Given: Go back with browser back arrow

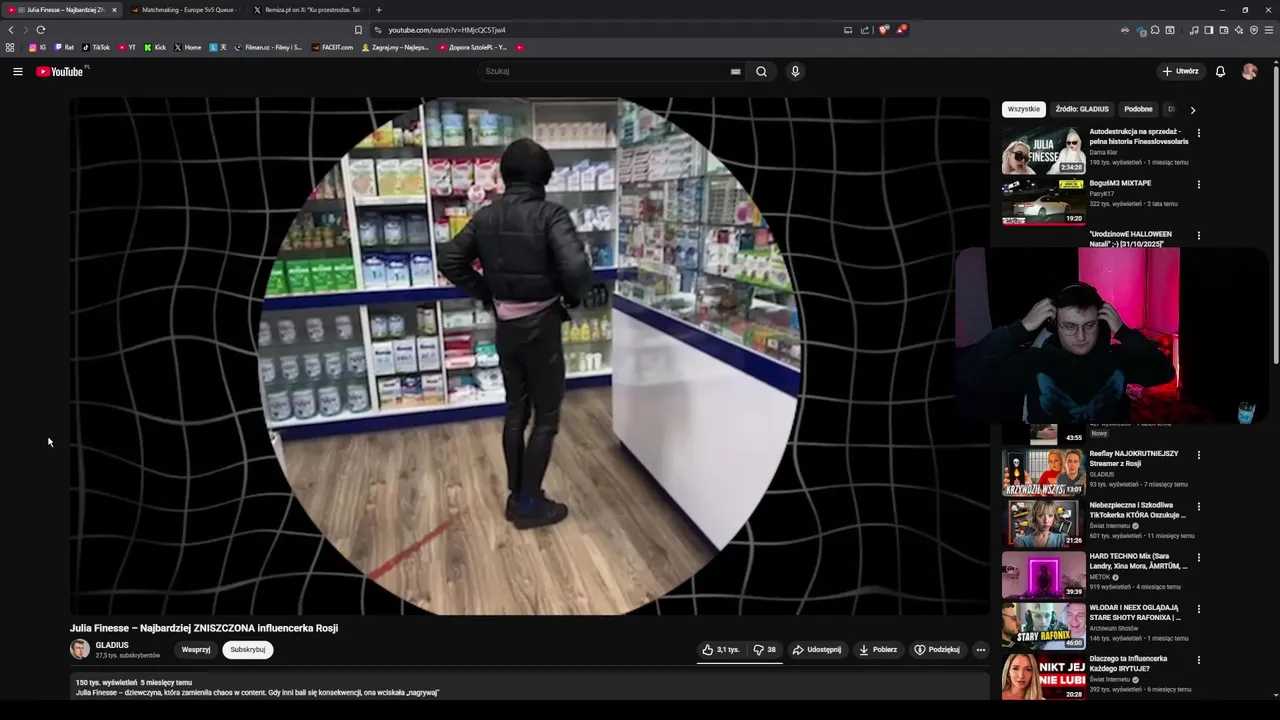Looking at the screenshot, I should point(11,30).
